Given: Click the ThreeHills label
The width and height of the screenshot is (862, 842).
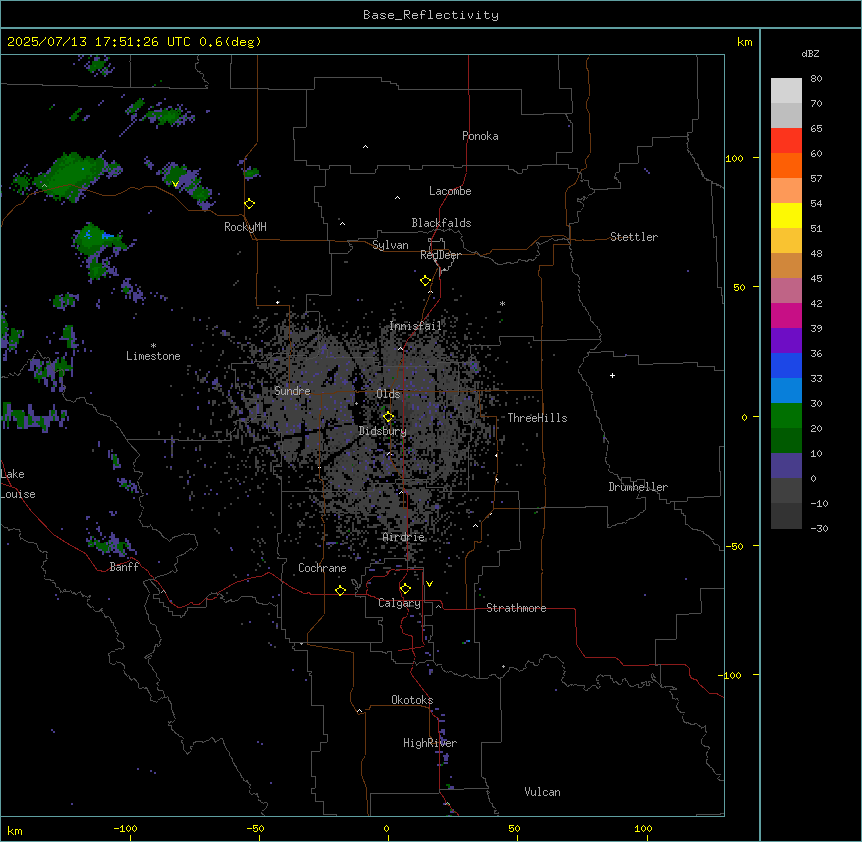Looking at the screenshot, I should coord(537,418).
